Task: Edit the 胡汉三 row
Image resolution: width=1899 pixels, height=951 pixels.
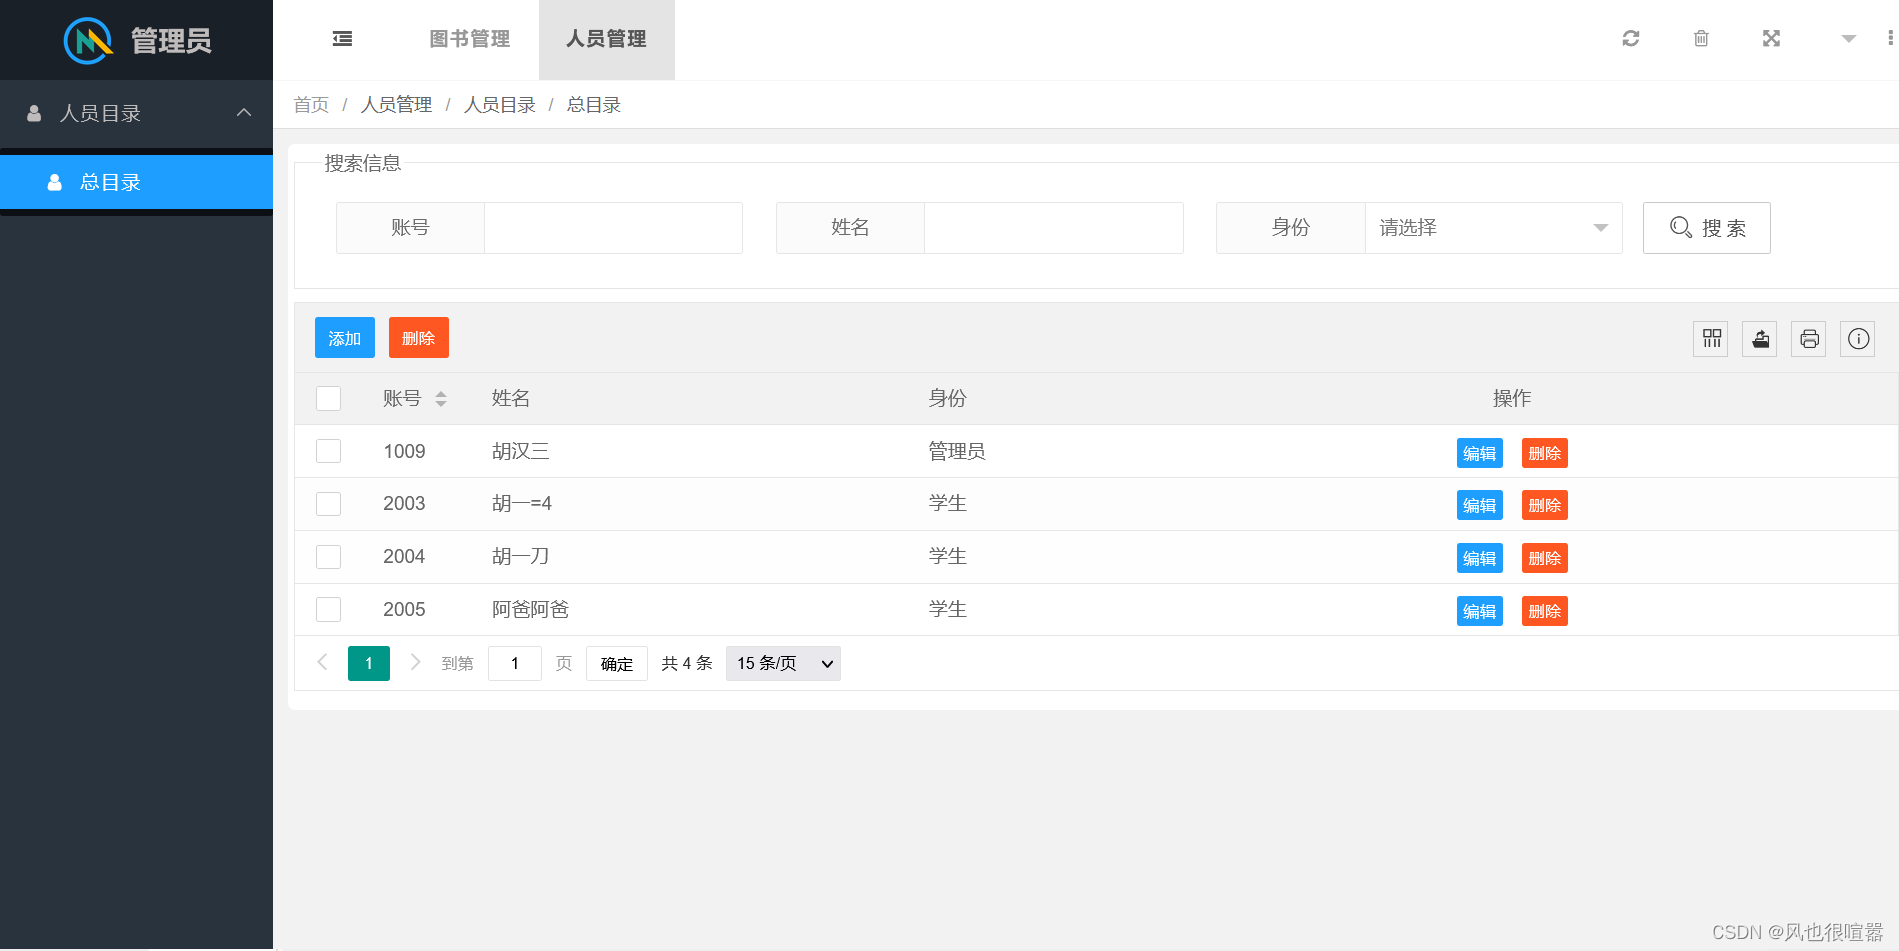Action: (1479, 453)
